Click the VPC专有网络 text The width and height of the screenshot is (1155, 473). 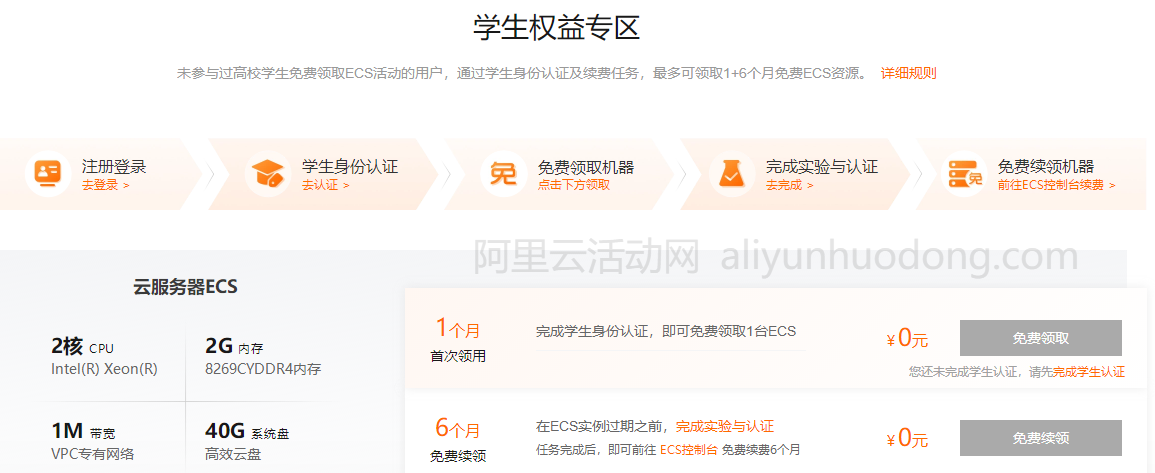pos(93,454)
